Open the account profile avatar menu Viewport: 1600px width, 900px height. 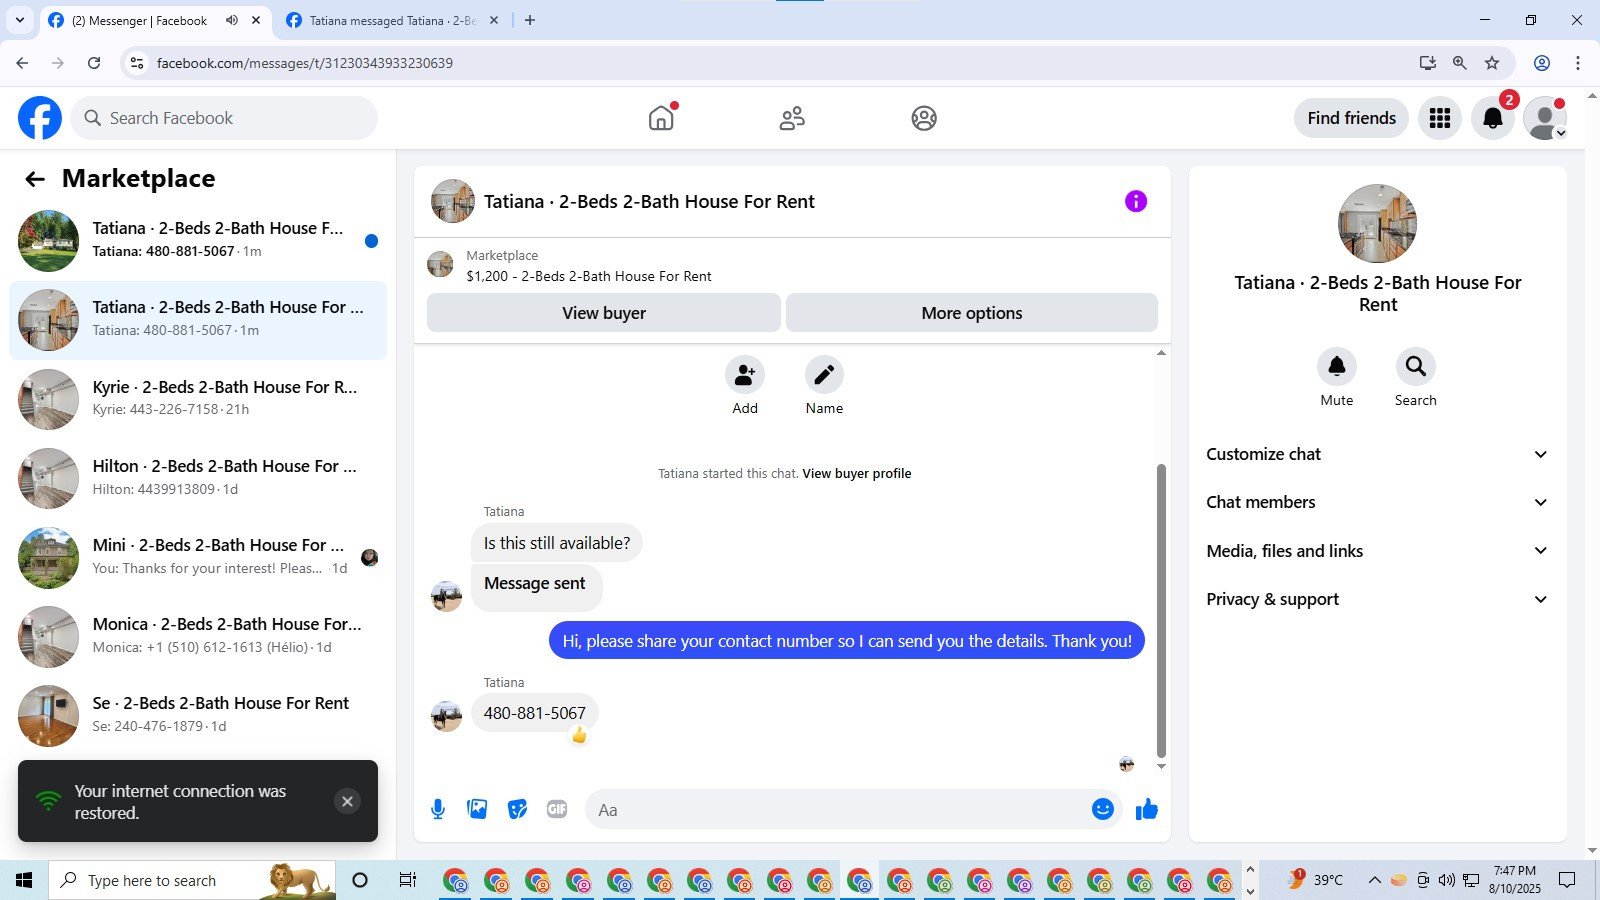click(1545, 118)
